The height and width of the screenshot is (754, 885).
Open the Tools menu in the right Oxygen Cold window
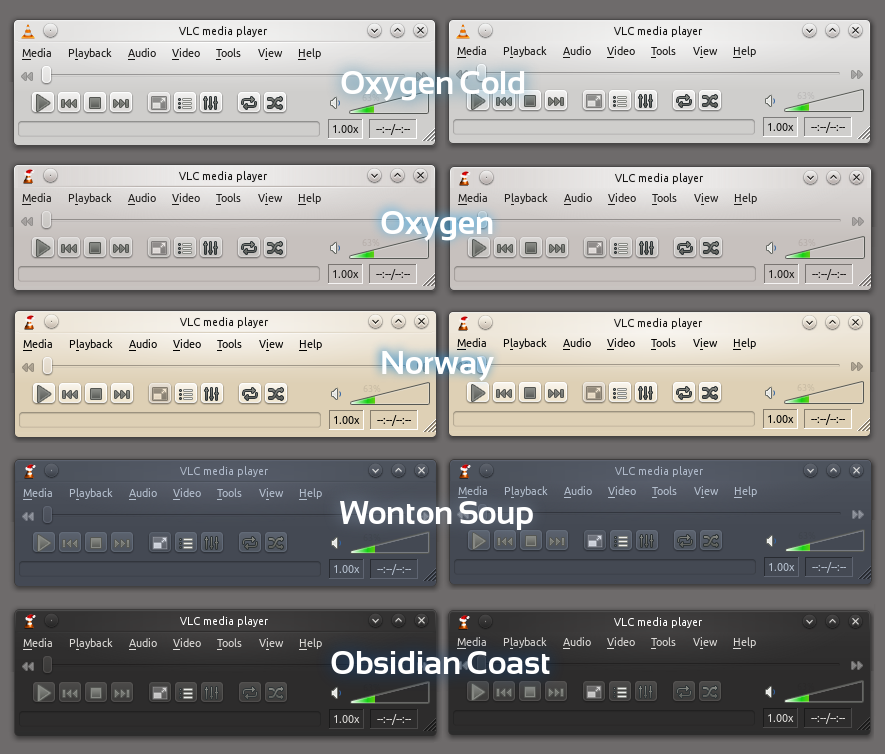point(663,51)
